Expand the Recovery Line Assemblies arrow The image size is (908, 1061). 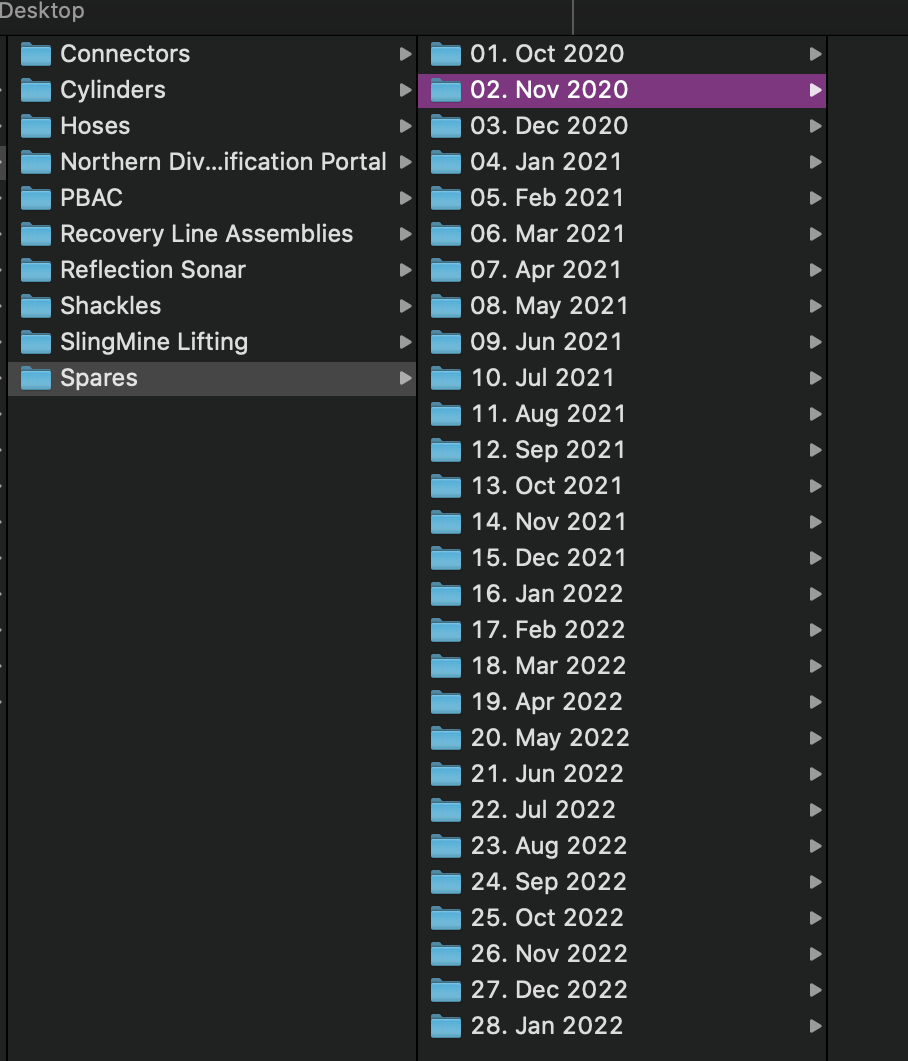[405, 234]
